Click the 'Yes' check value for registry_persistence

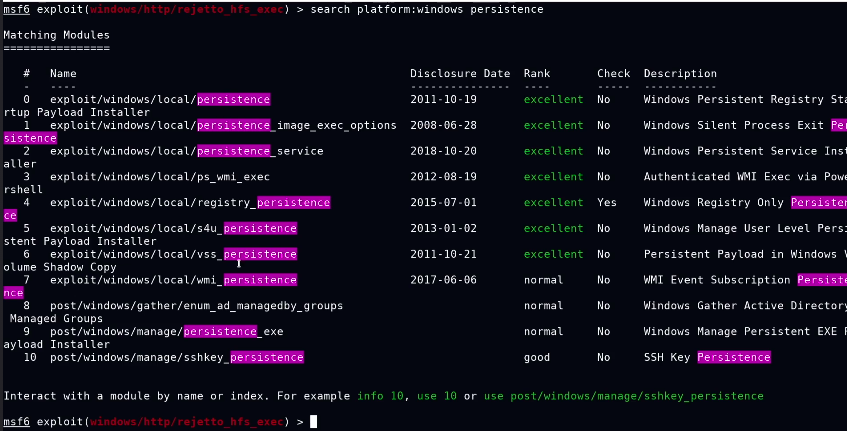[x=607, y=202]
